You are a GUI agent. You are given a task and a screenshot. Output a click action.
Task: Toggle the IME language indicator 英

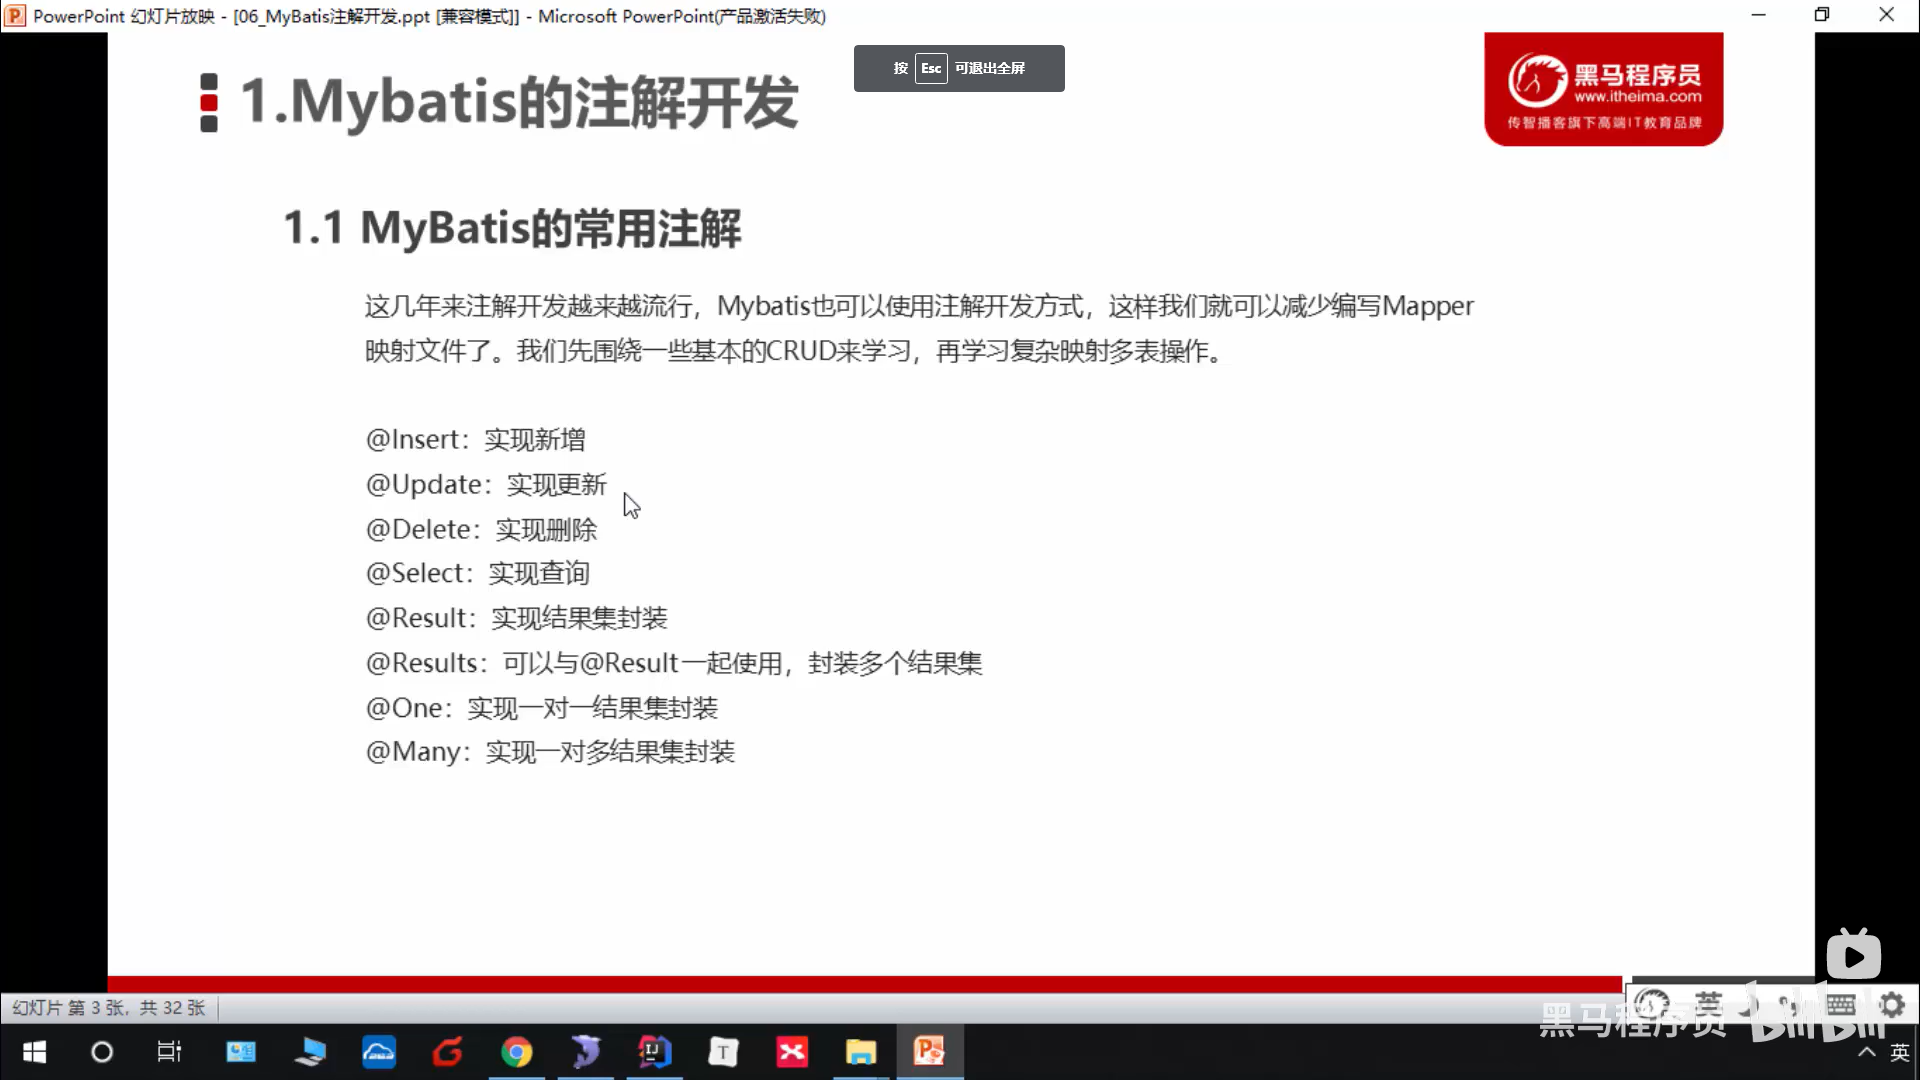click(1899, 1052)
